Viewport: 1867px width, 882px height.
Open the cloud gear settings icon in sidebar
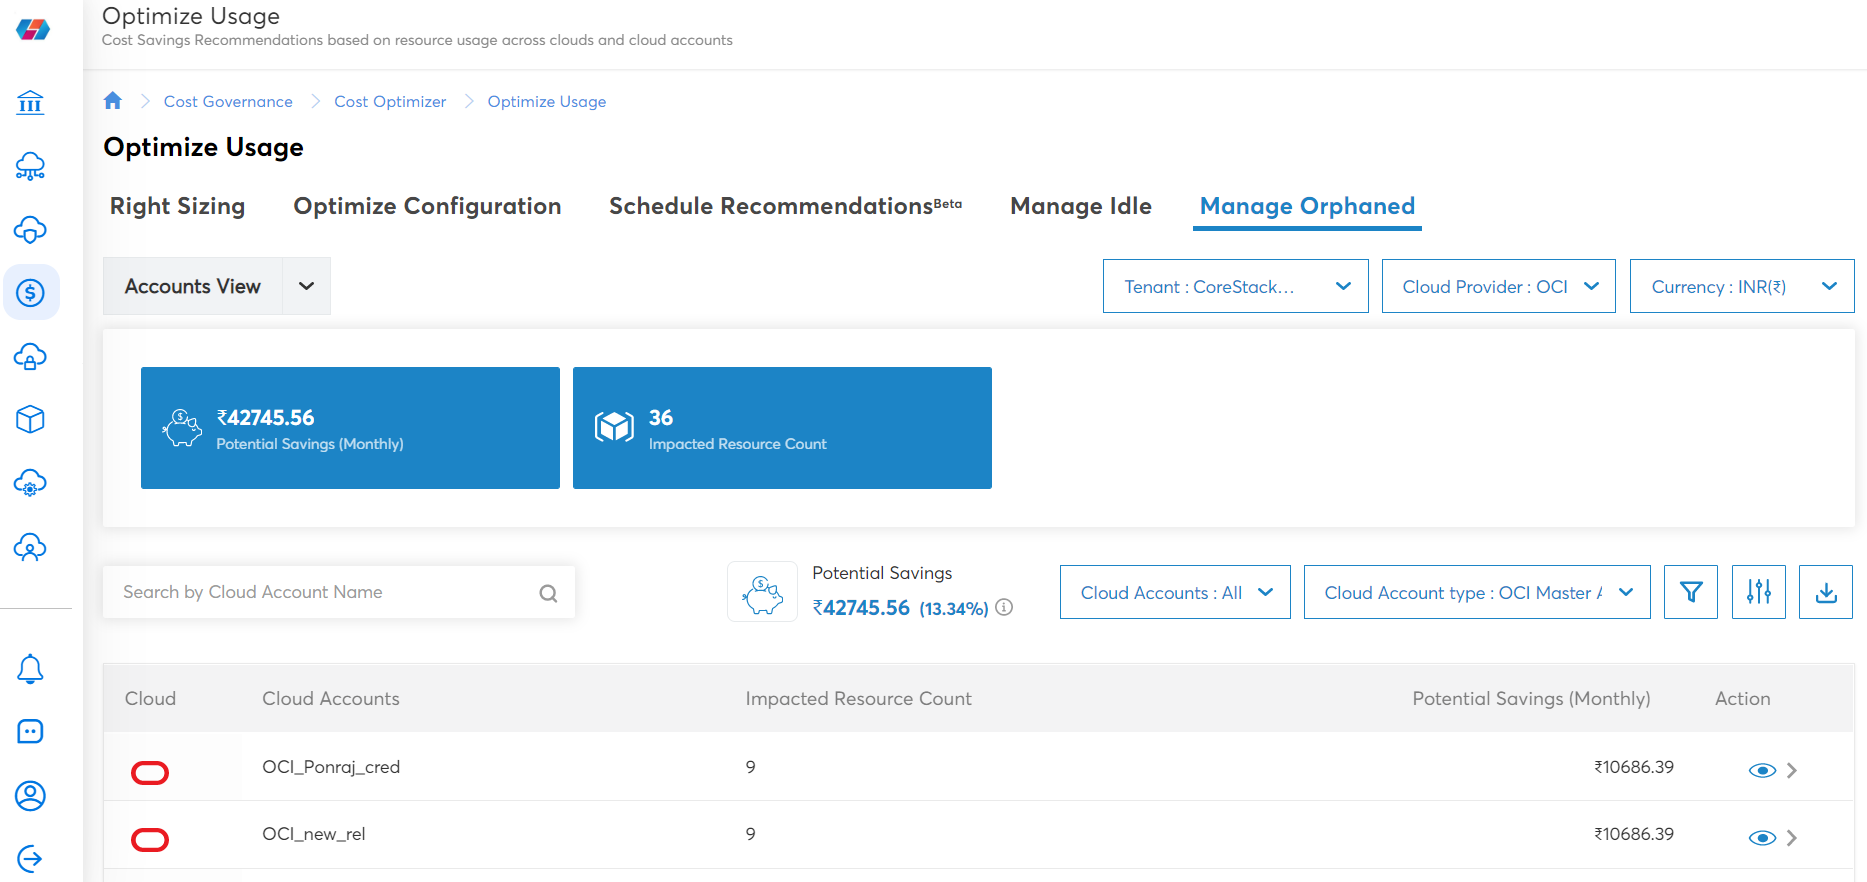[x=30, y=483]
